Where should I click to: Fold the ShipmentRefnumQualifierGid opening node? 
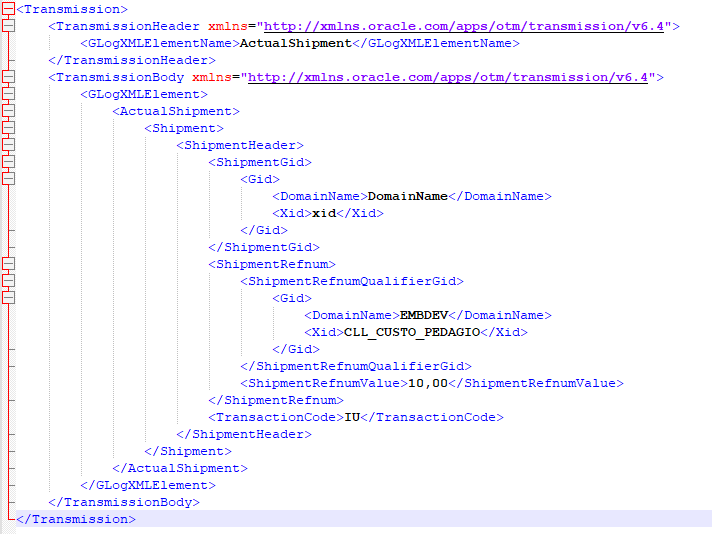tap(9, 281)
